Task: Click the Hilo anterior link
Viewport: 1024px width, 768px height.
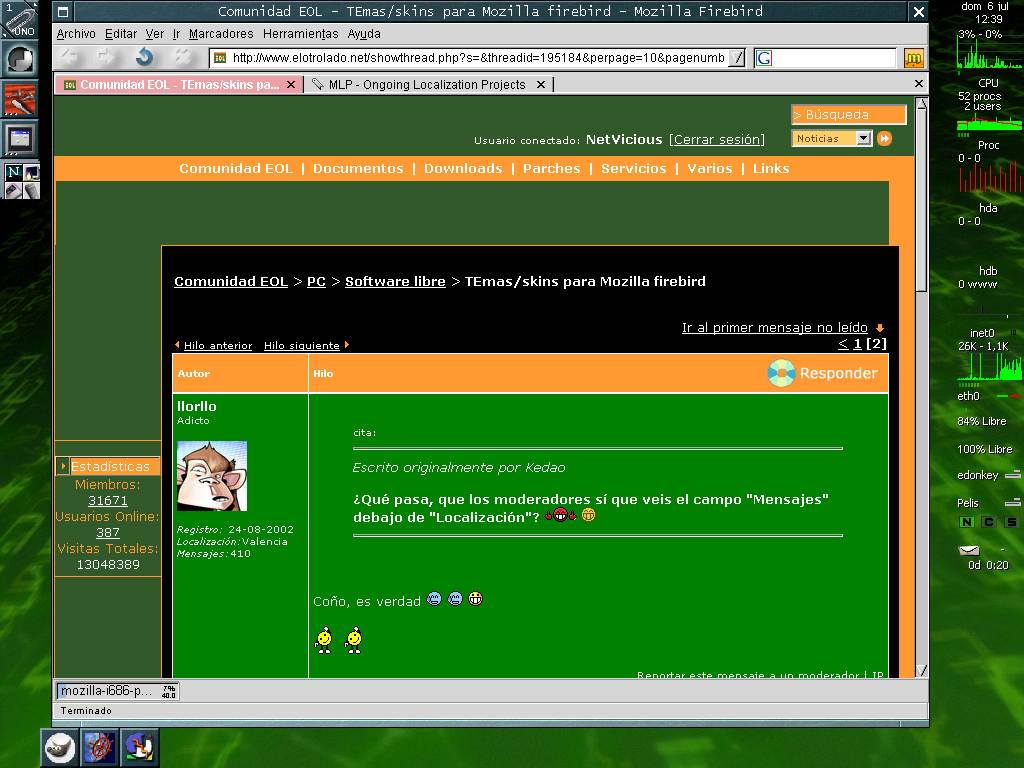Action: tap(217, 345)
